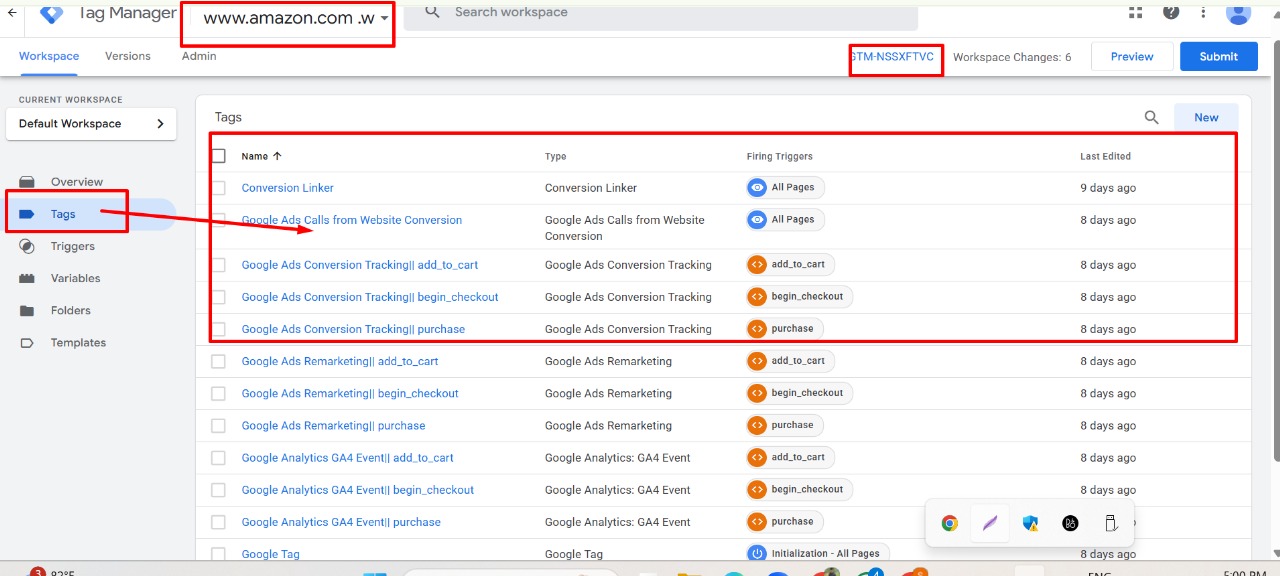This screenshot has height=576, width=1280.
Task: Open the security shield icon in tray popup
Action: tap(1030, 523)
